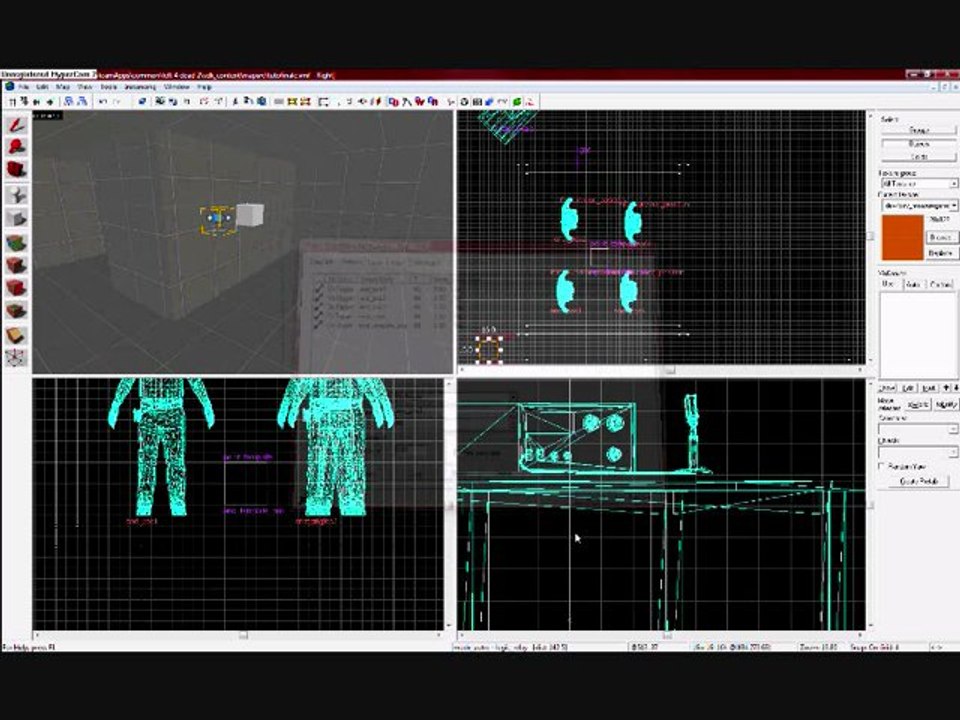Open the Map menu

(62, 87)
